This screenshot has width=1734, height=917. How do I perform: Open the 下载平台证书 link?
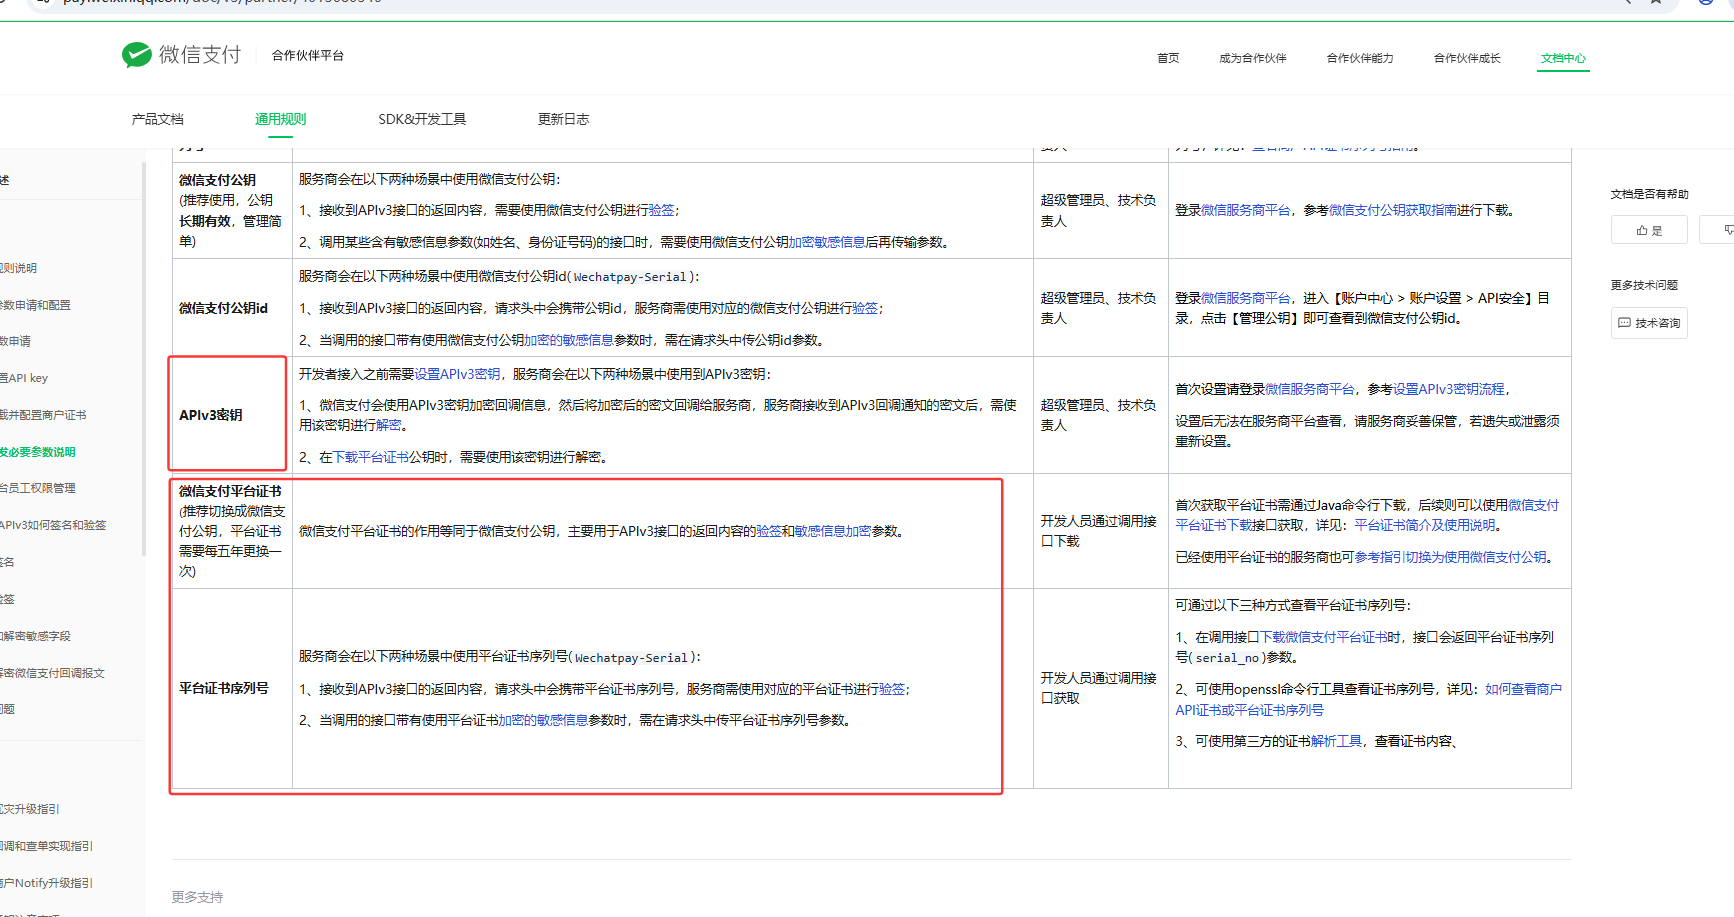[370, 457]
